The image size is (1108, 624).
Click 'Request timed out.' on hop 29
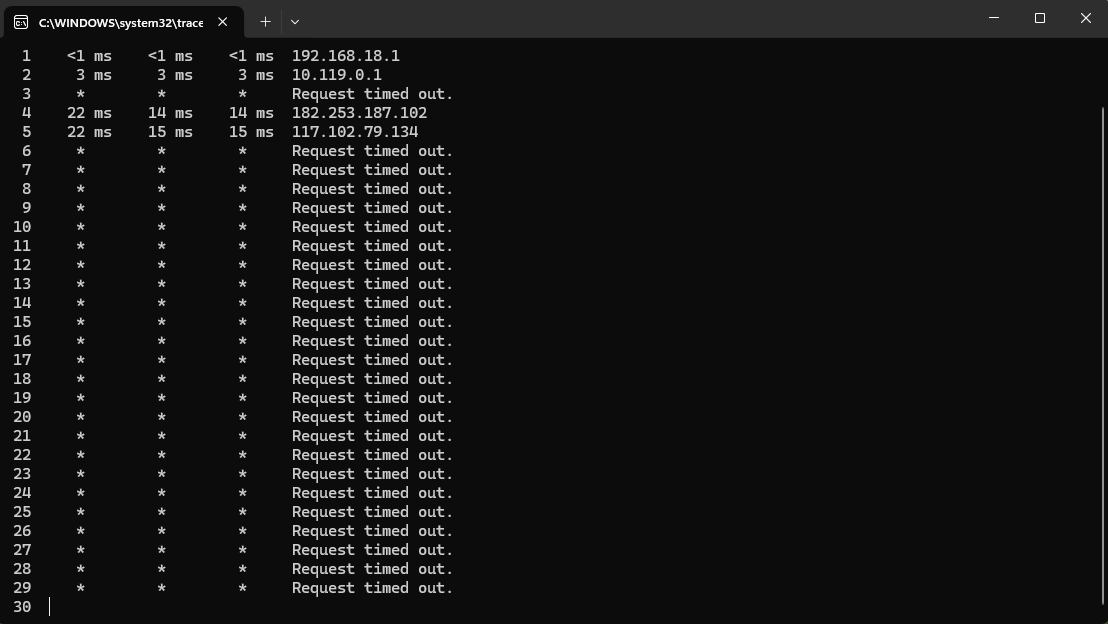pos(372,588)
